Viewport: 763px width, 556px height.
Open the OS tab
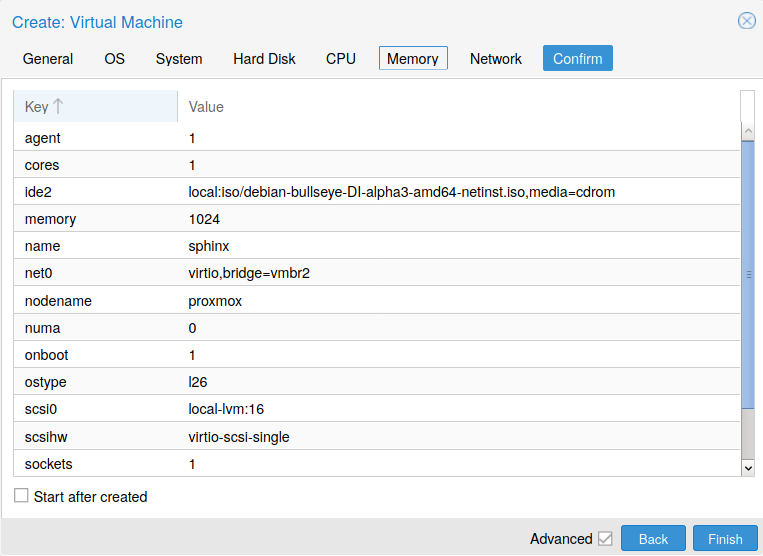114,59
